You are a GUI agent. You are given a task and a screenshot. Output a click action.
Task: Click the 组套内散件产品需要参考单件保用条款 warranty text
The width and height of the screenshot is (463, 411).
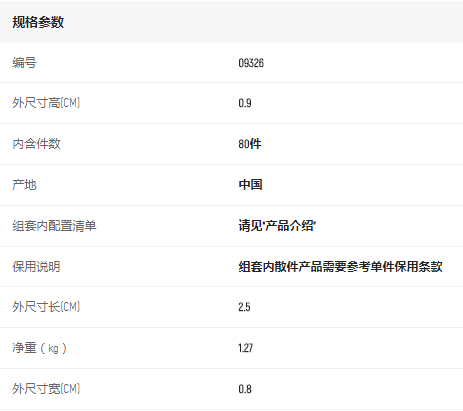click(340, 267)
